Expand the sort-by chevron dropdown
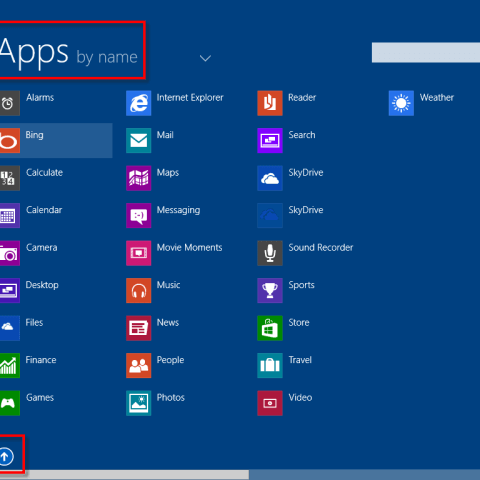Screen dimensions: 480x480 click(205, 58)
